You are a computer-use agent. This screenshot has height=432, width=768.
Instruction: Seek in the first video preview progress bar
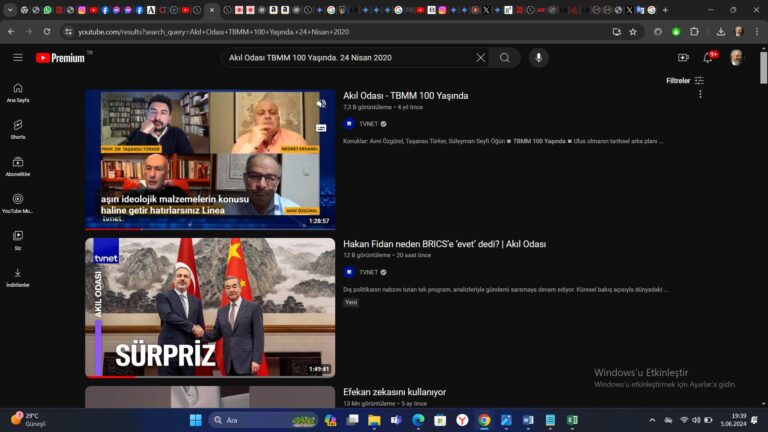click(210, 229)
